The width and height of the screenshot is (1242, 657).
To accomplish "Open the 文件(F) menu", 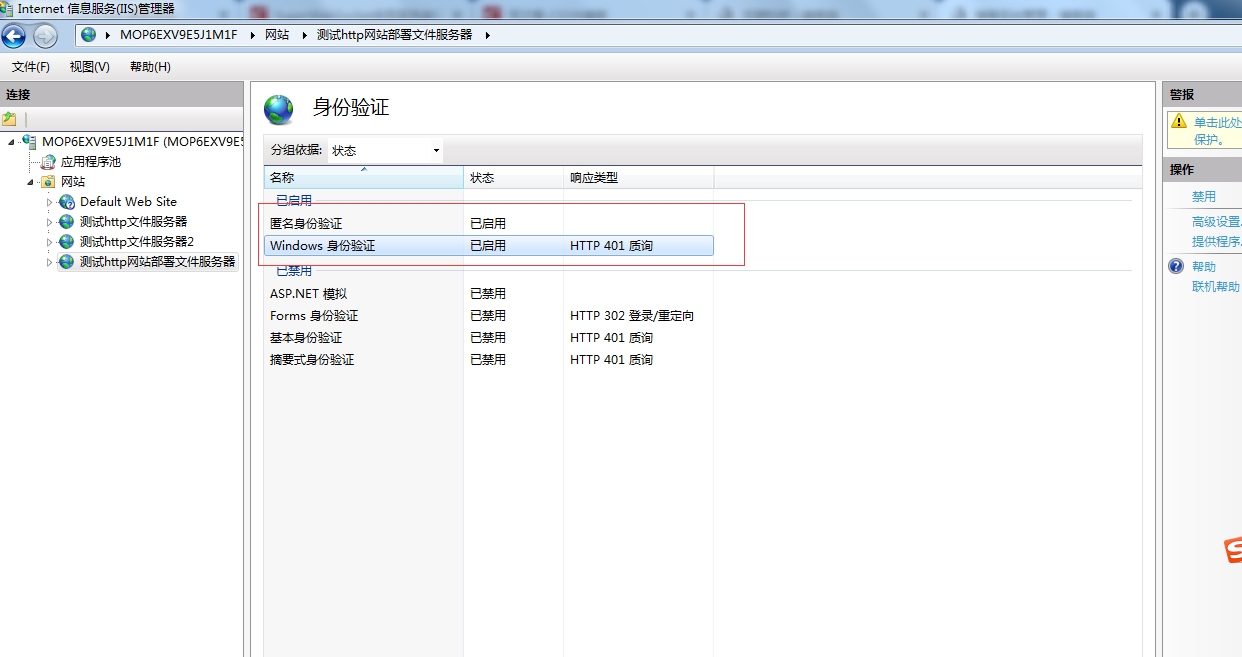I will (x=31, y=67).
